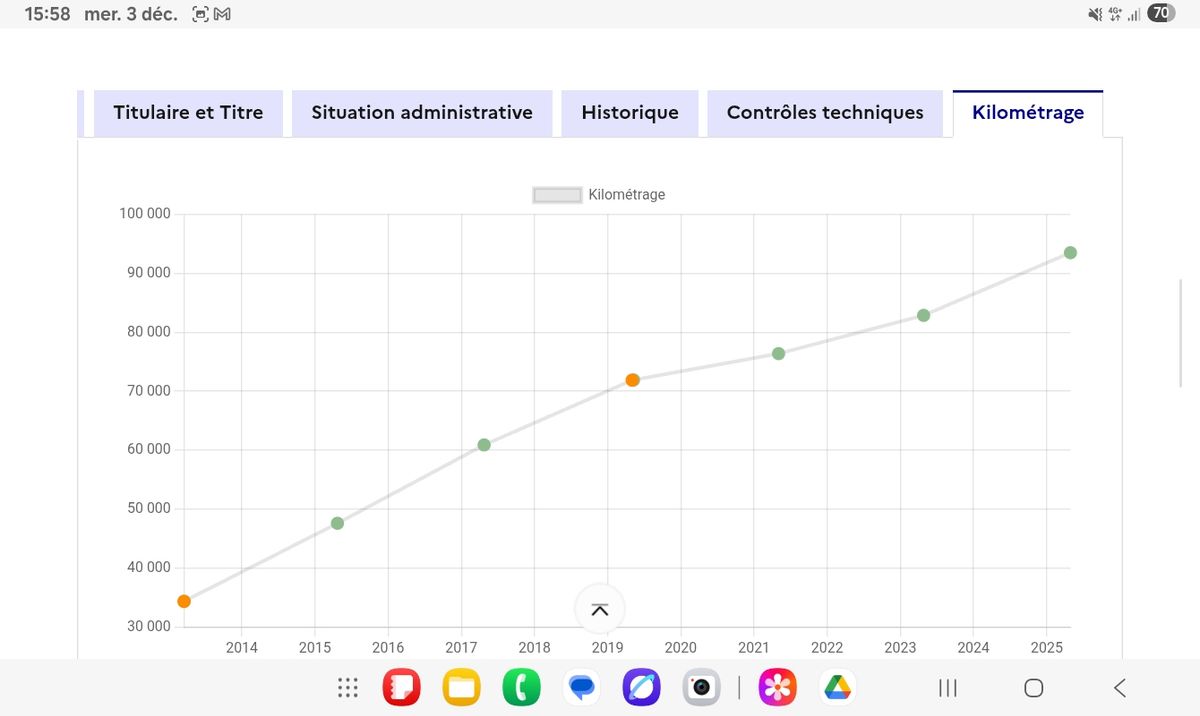Click the green 2015 data point
The width and height of the screenshot is (1200, 716).
[x=337, y=523]
